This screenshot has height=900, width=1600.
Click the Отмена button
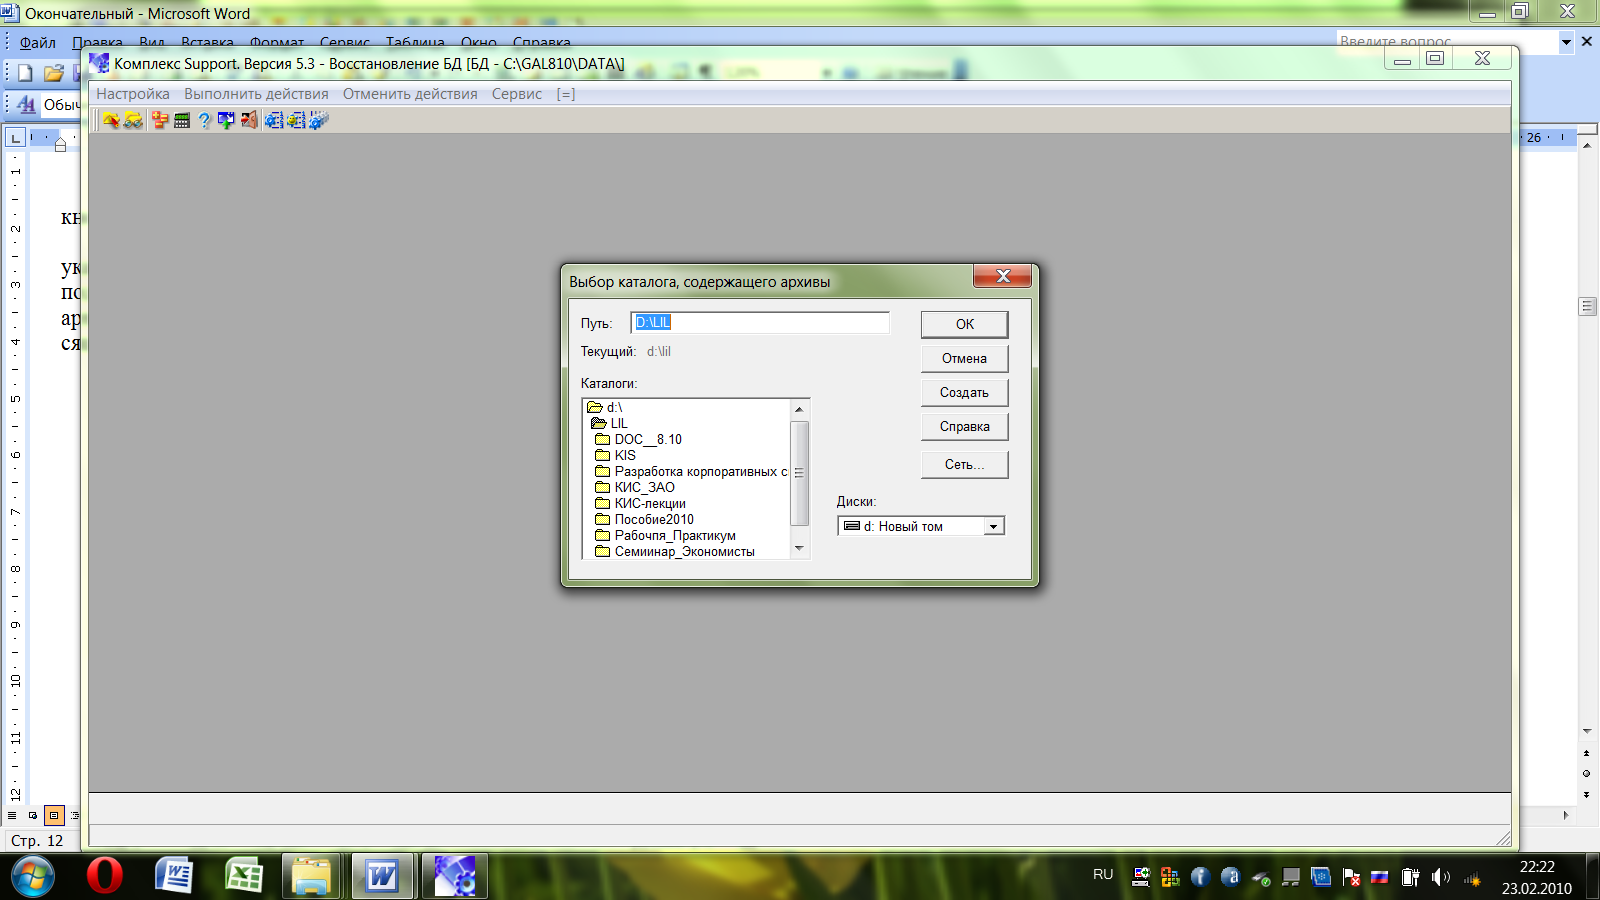coord(964,358)
